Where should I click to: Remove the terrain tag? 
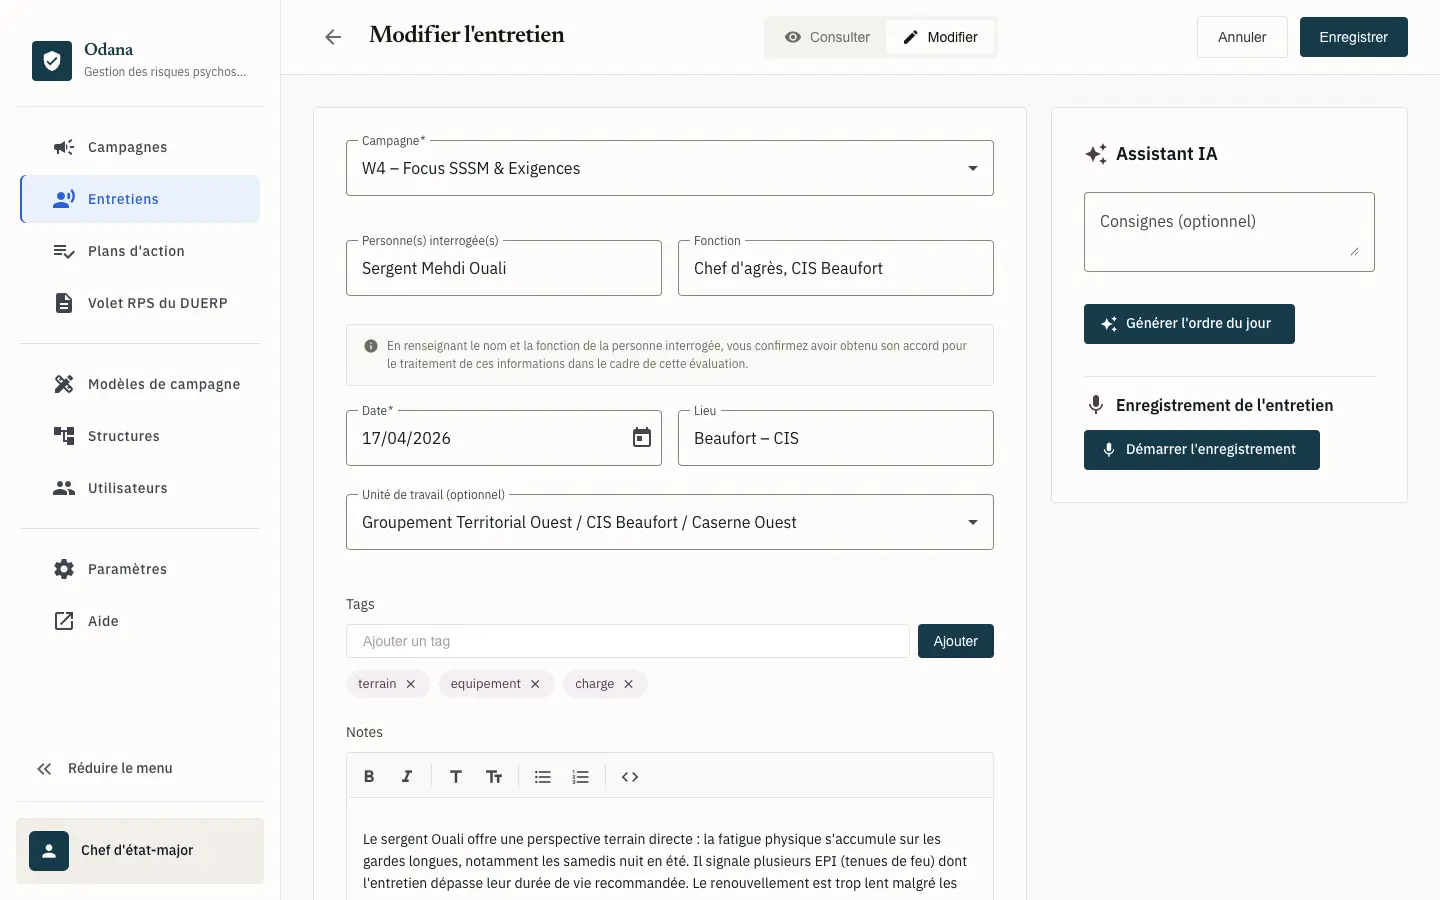click(411, 684)
